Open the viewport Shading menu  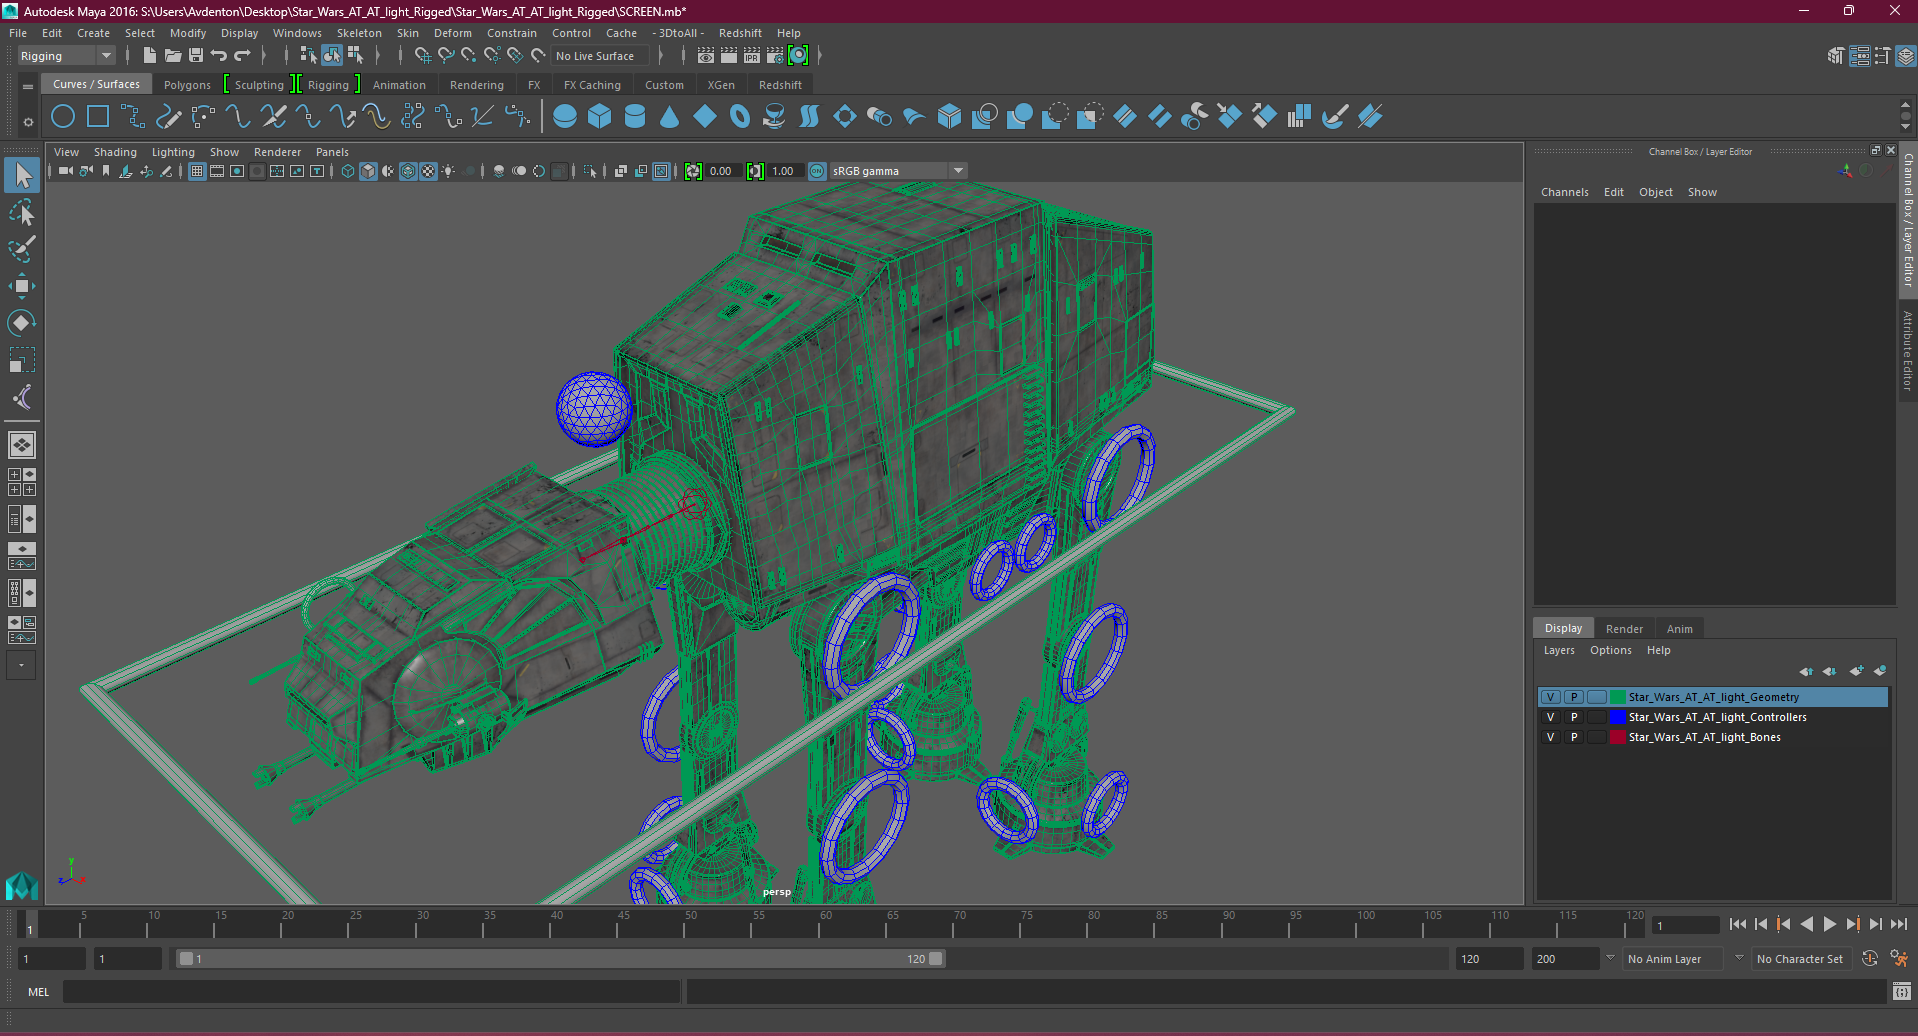coord(115,152)
